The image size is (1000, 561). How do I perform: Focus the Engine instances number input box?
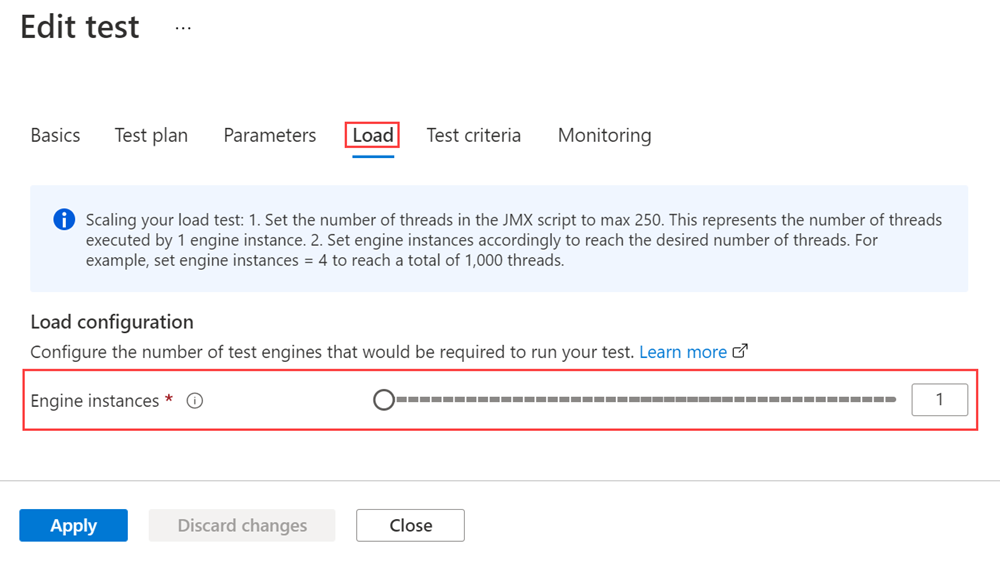point(939,400)
